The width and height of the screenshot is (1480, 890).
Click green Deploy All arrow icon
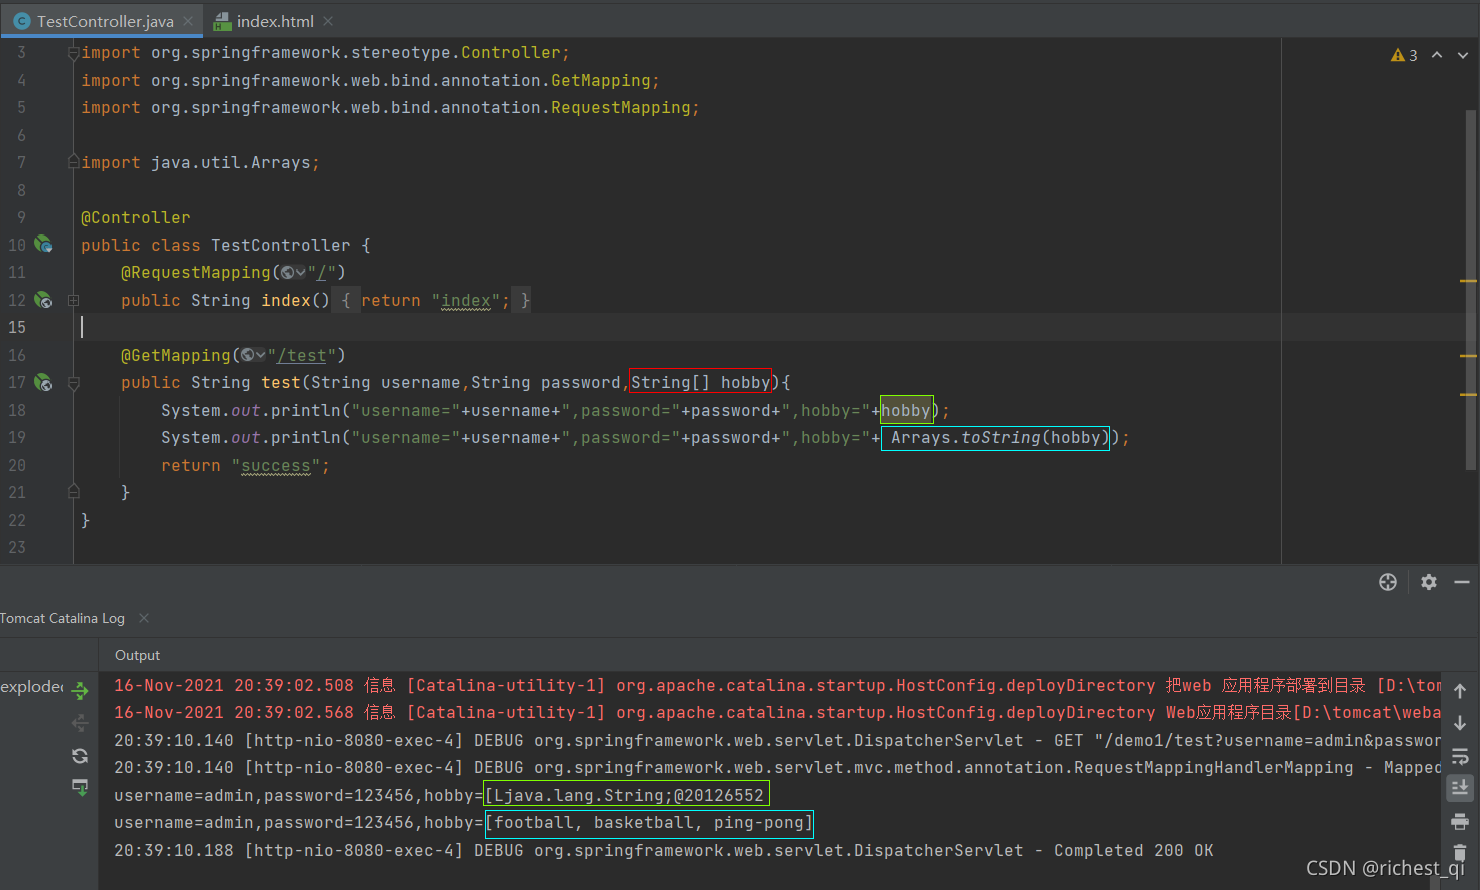80,690
